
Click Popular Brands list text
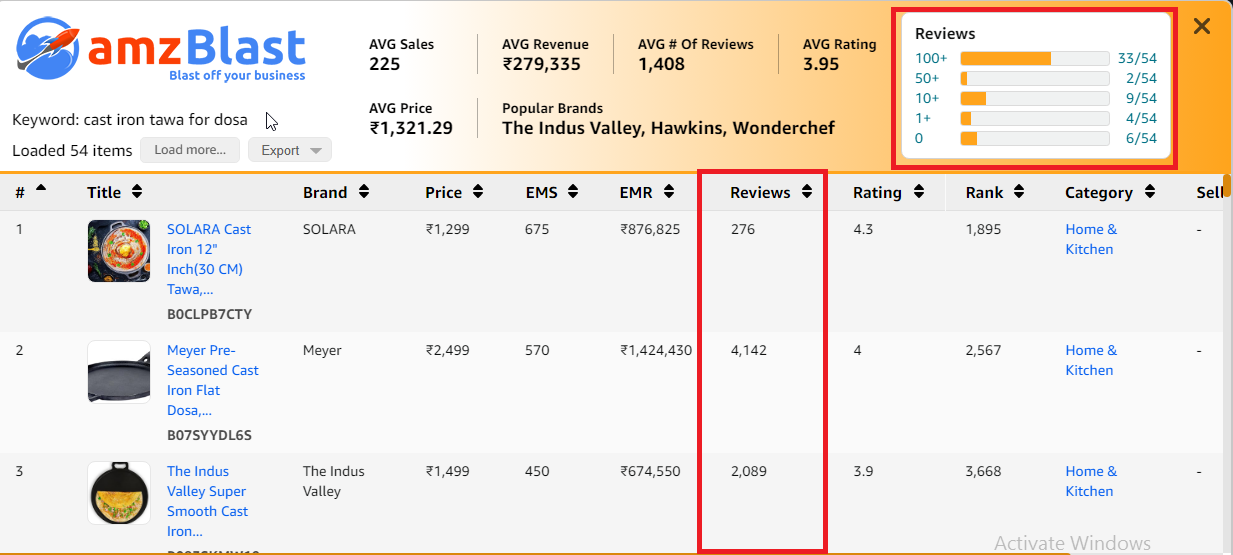[x=668, y=127]
